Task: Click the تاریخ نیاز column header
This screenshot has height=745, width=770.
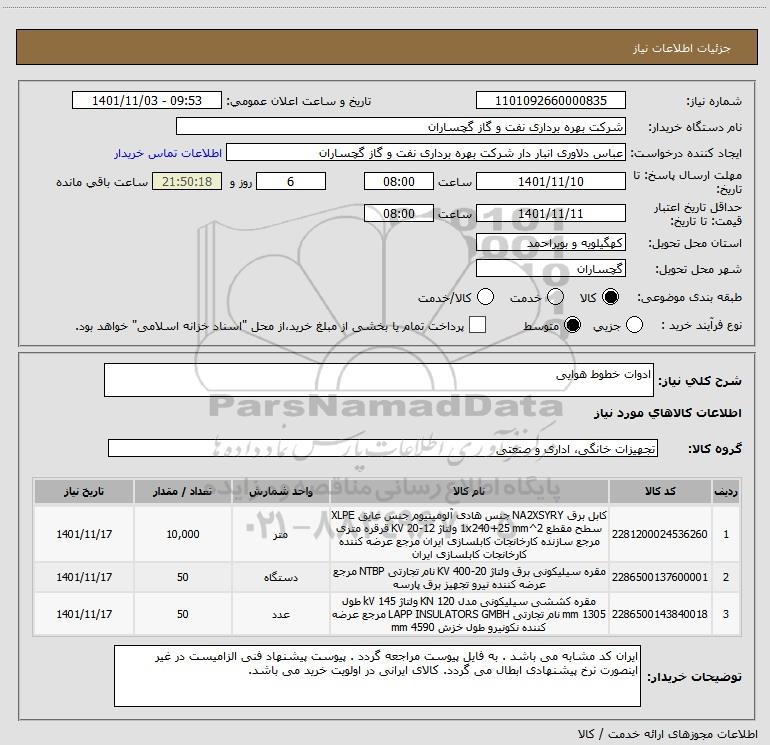Action: click(x=84, y=492)
